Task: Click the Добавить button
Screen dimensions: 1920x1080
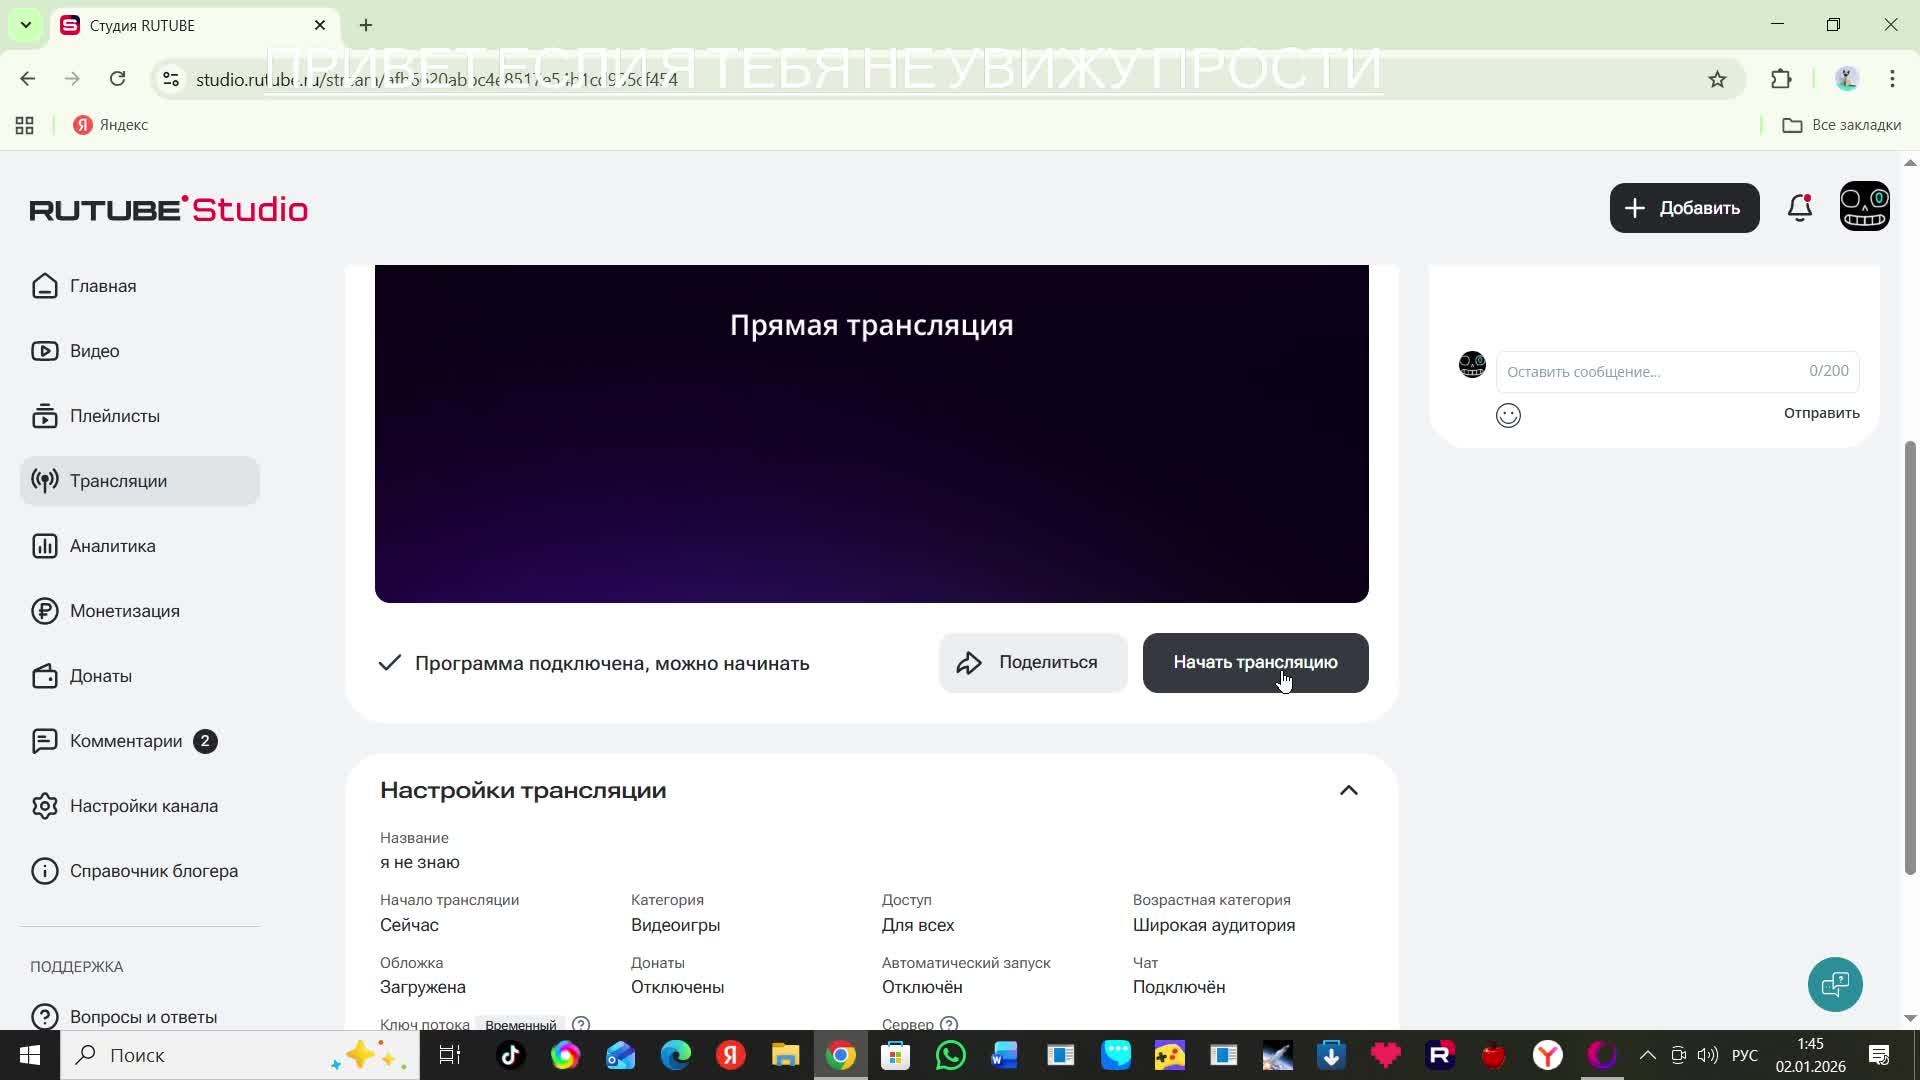Action: tap(1684, 208)
